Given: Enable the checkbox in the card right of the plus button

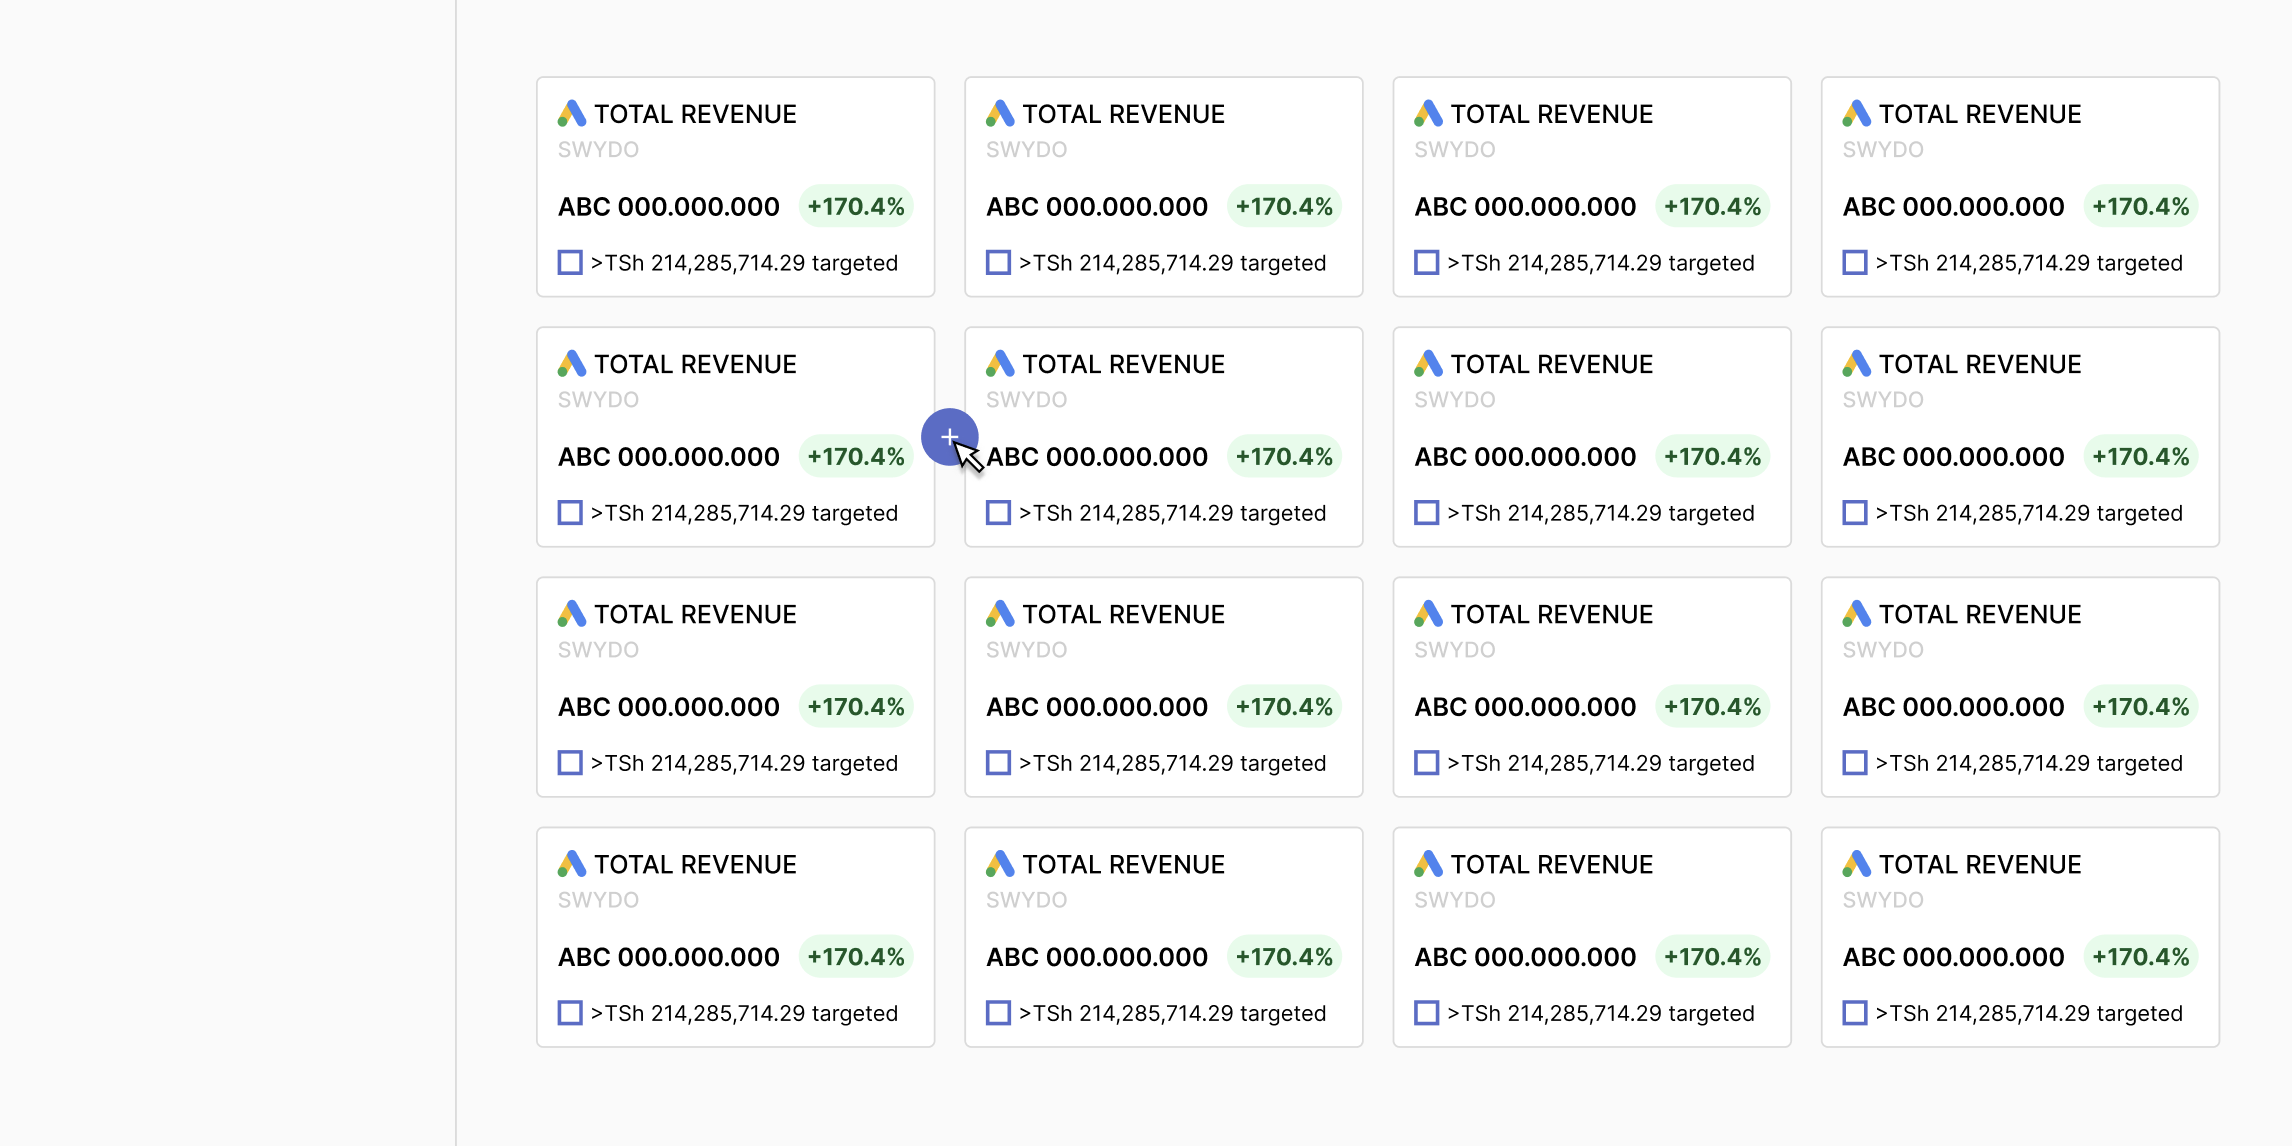Looking at the screenshot, I should (998, 513).
